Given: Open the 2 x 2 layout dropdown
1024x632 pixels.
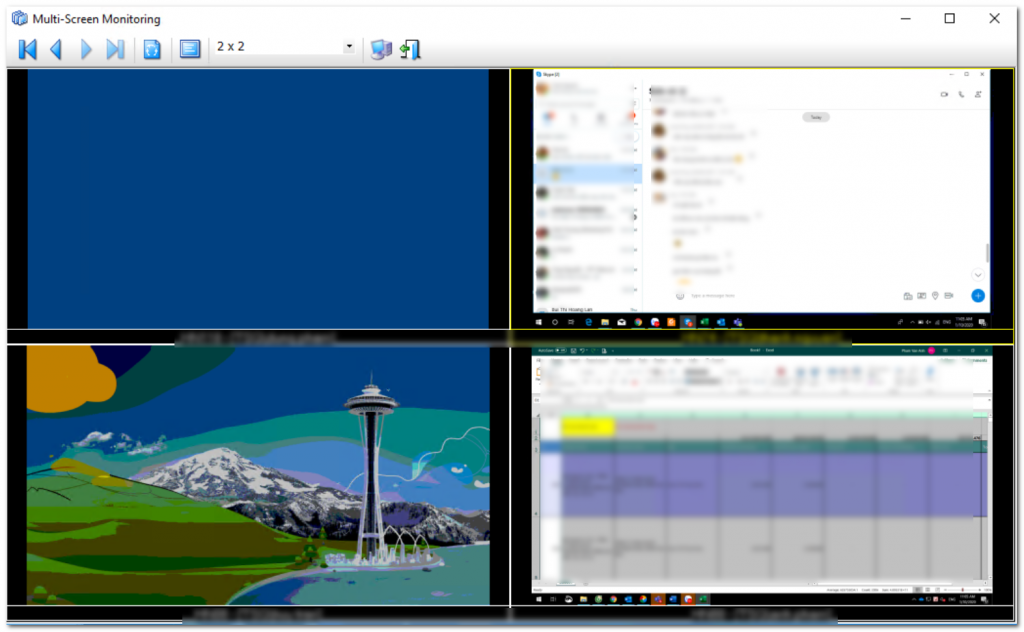Looking at the screenshot, I should 349,46.
